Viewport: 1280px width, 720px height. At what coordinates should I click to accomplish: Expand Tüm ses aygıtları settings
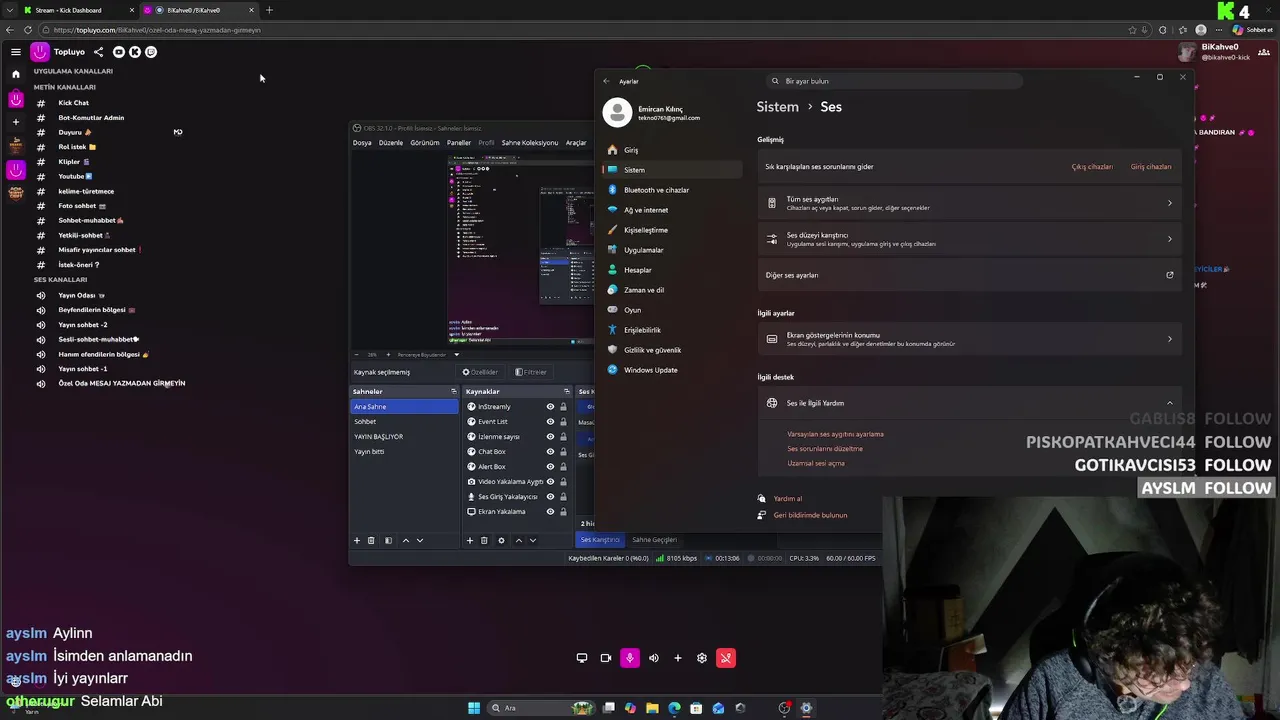(969, 203)
